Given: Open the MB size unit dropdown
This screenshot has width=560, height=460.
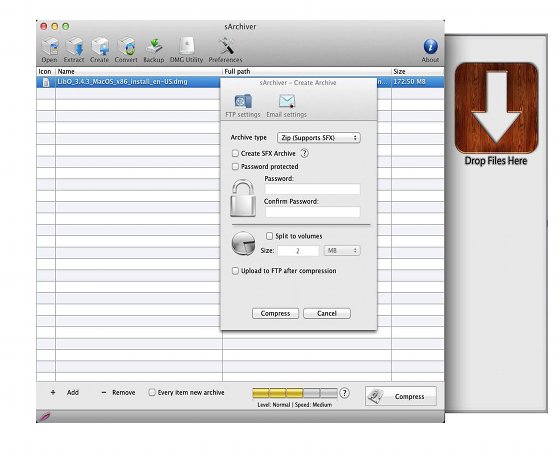Looking at the screenshot, I should (342, 250).
